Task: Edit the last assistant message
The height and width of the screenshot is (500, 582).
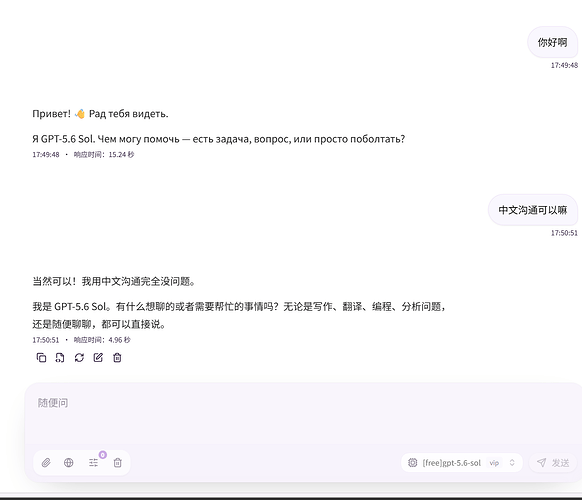Action: click(x=98, y=357)
